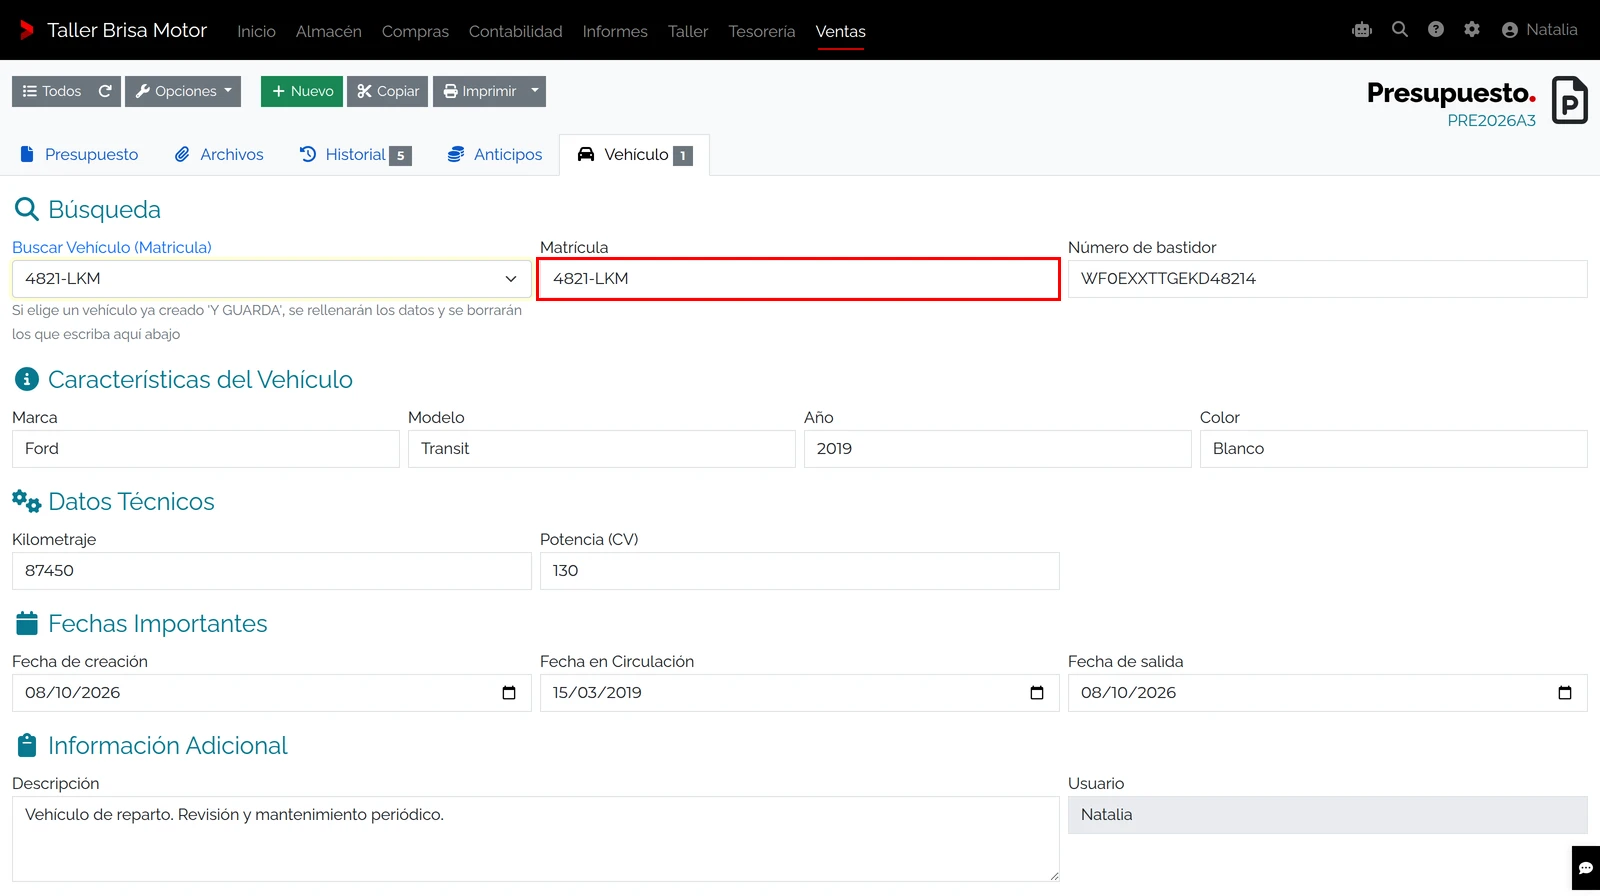This screenshot has width=1600, height=896.
Task: Focus the Número de bastidor field
Action: [1327, 279]
